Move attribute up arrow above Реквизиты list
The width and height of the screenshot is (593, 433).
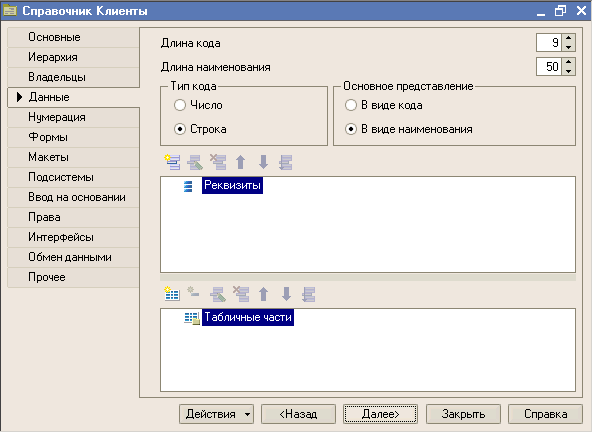[241, 162]
